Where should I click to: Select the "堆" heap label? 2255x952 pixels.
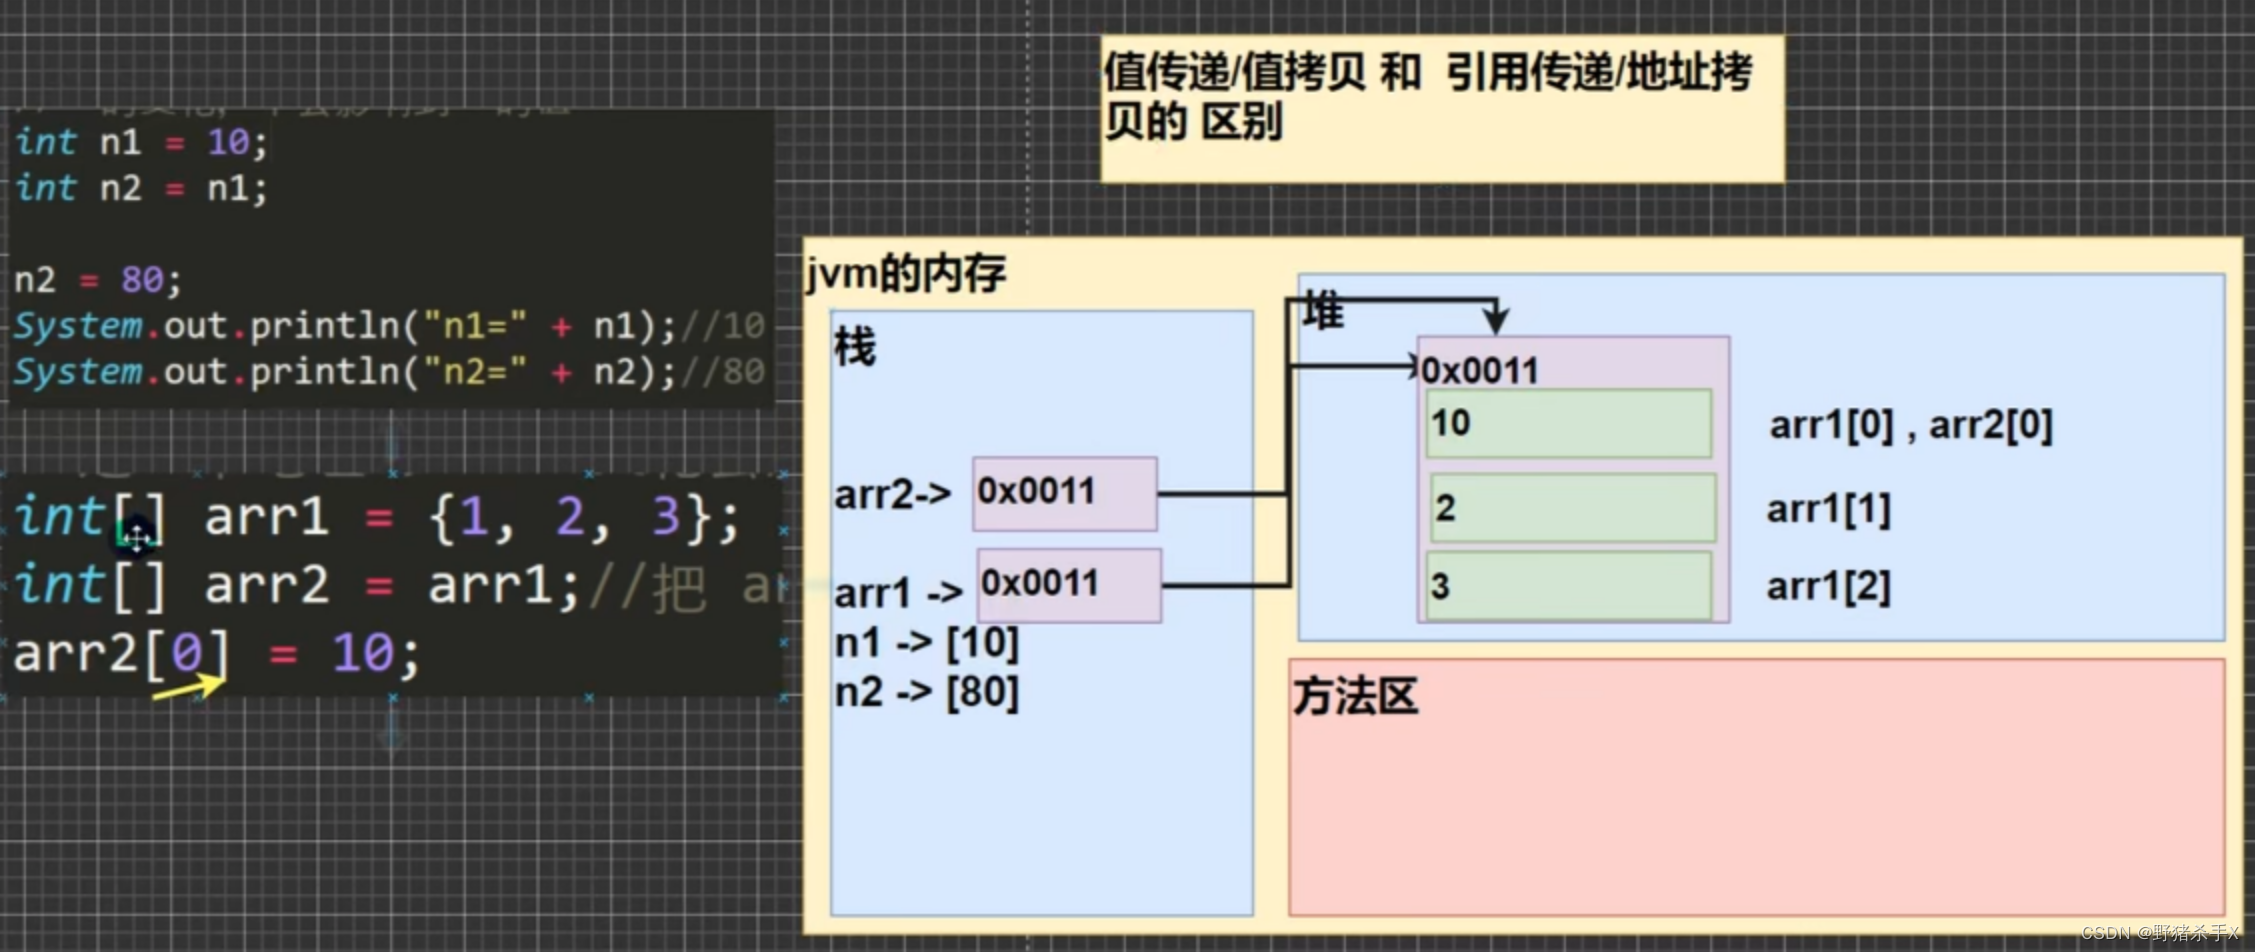coord(1322,311)
